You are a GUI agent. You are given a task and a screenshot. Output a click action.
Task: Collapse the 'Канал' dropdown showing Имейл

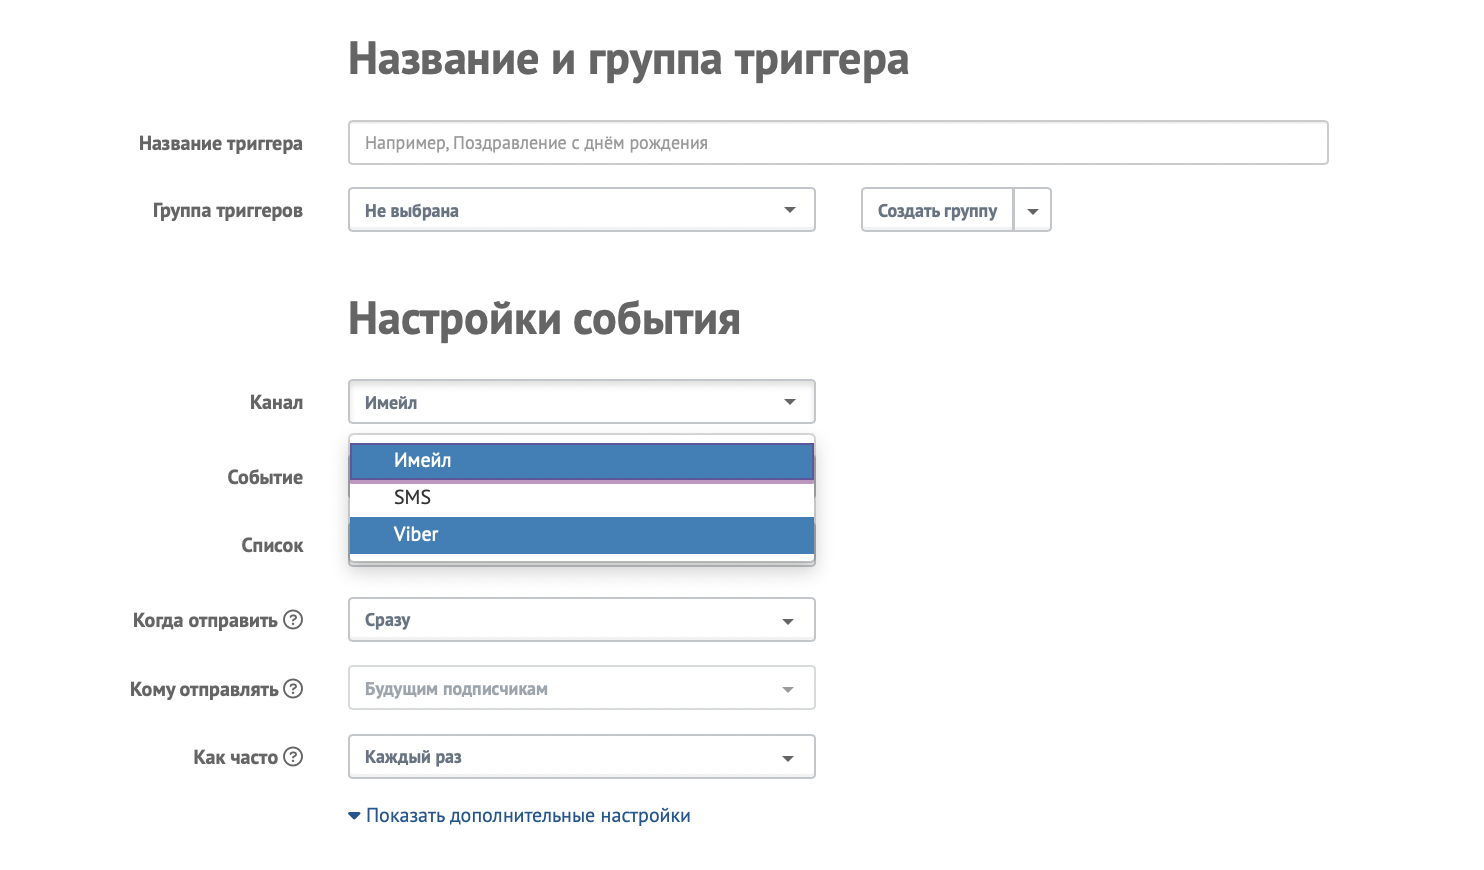pos(582,402)
